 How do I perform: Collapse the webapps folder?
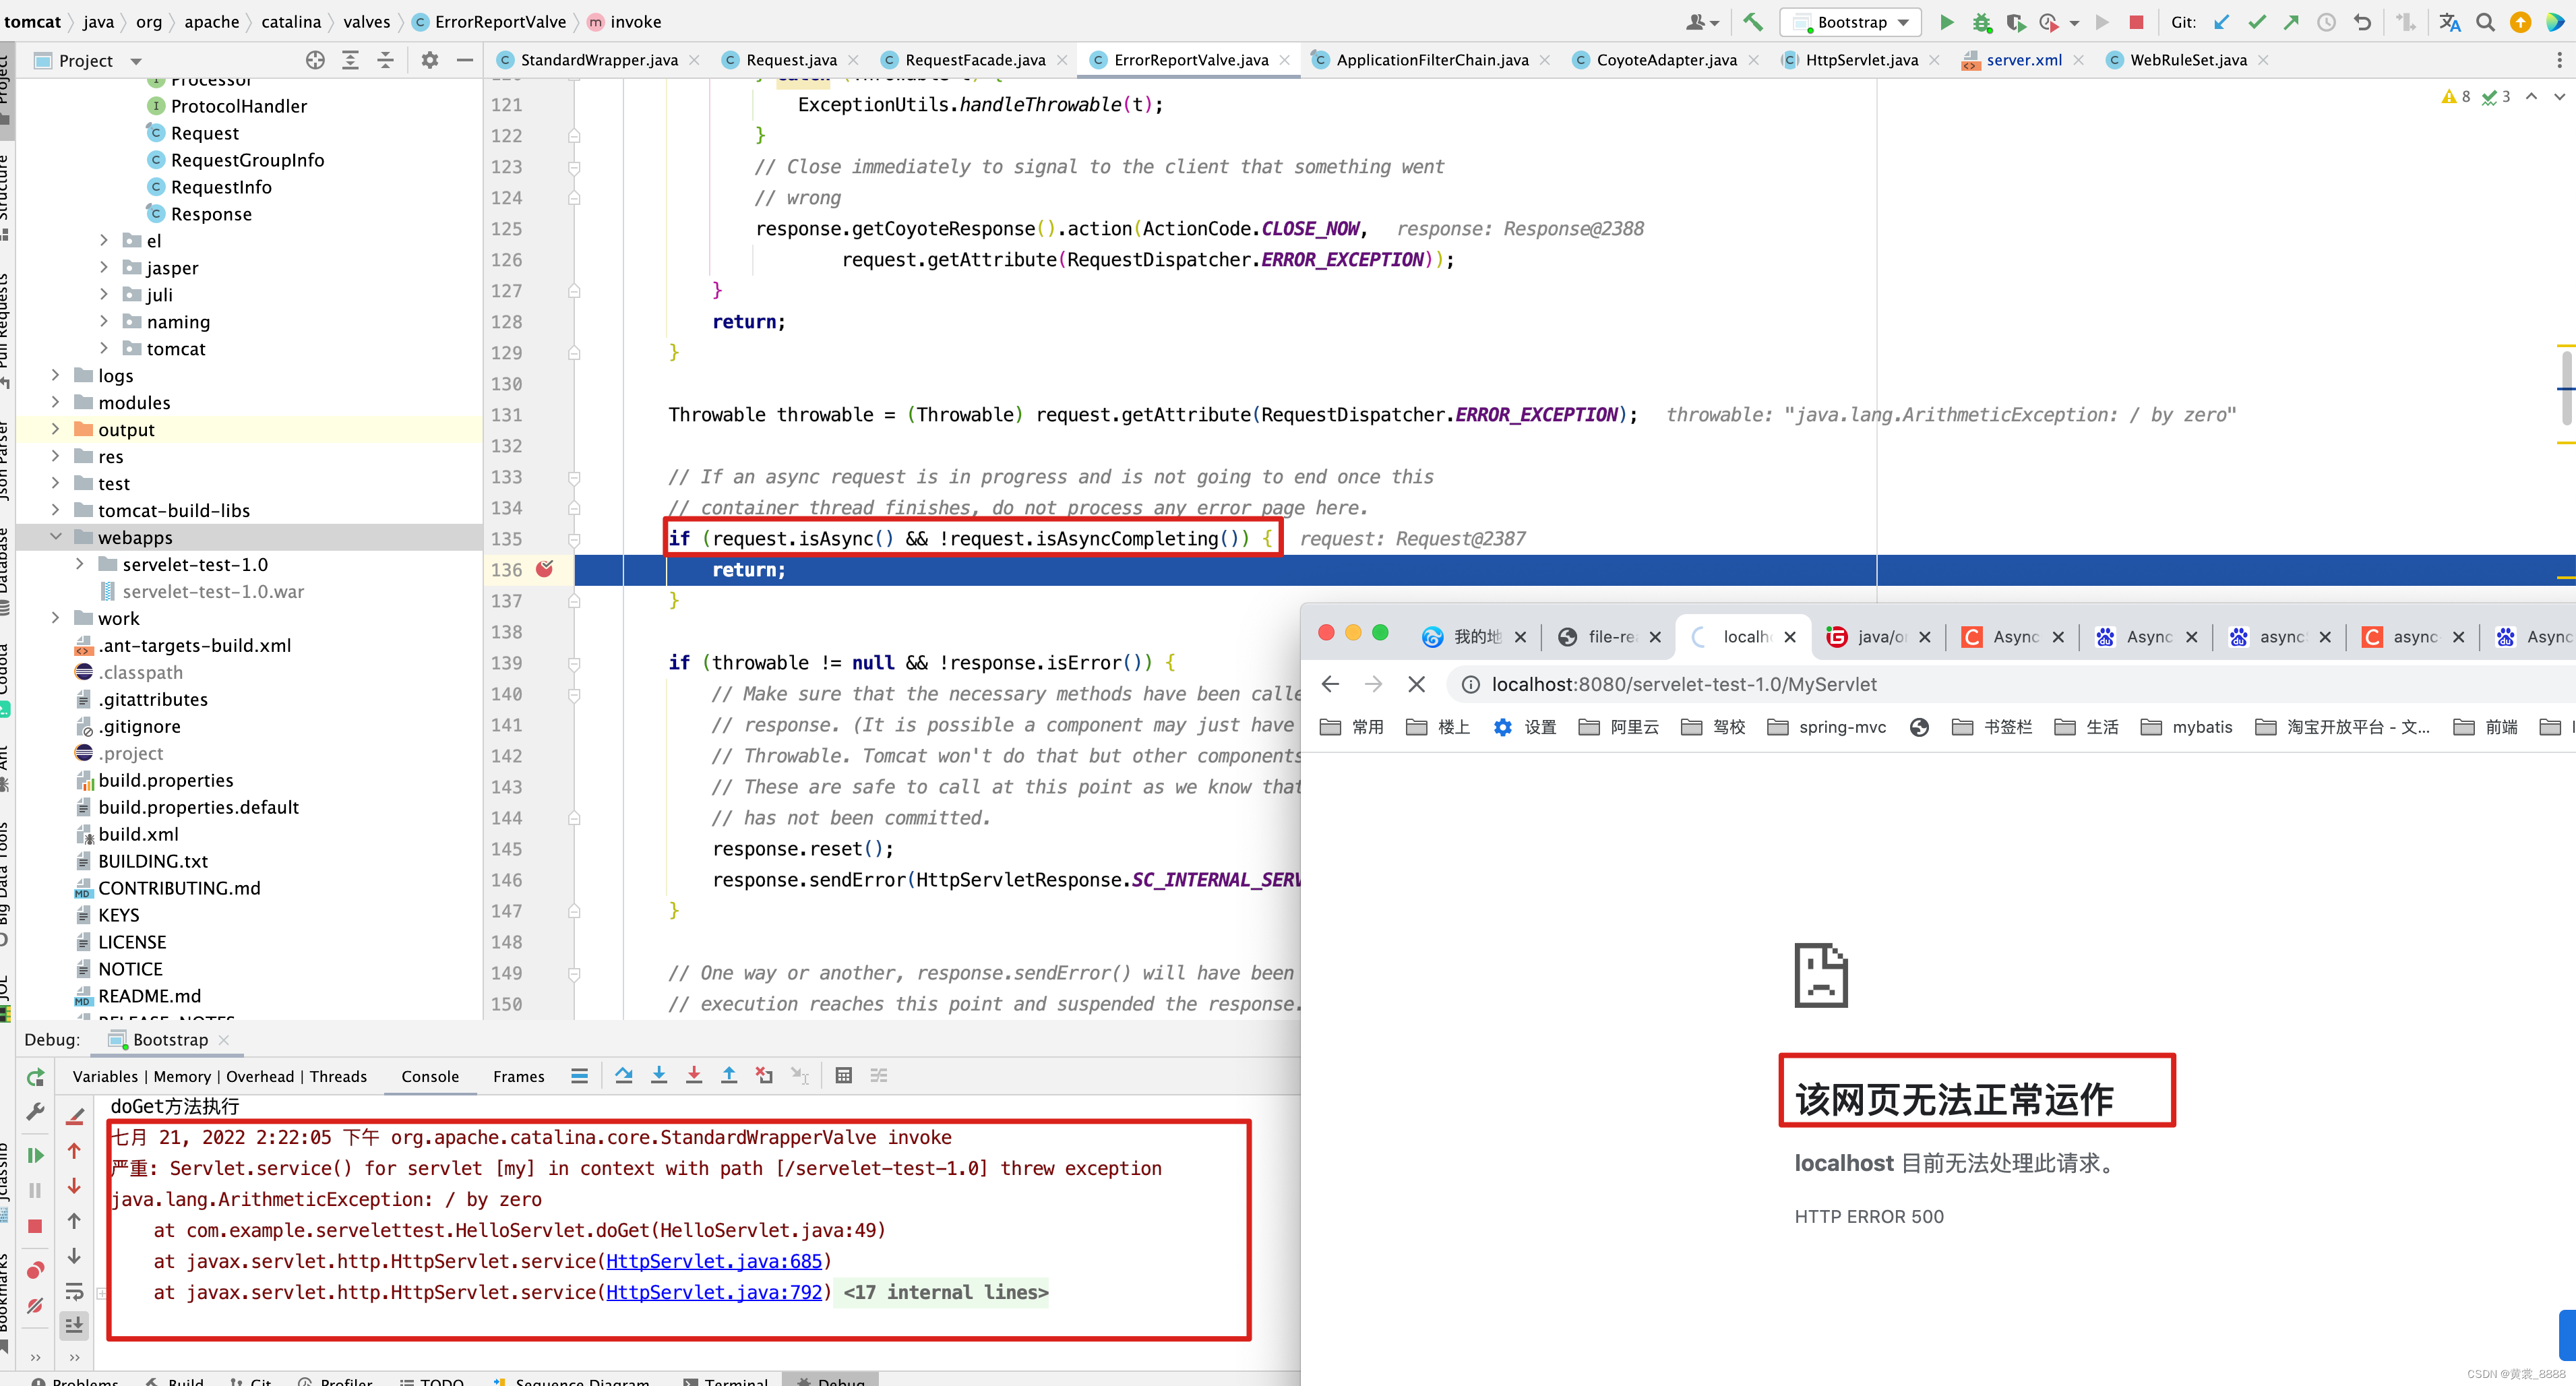click(x=56, y=537)
